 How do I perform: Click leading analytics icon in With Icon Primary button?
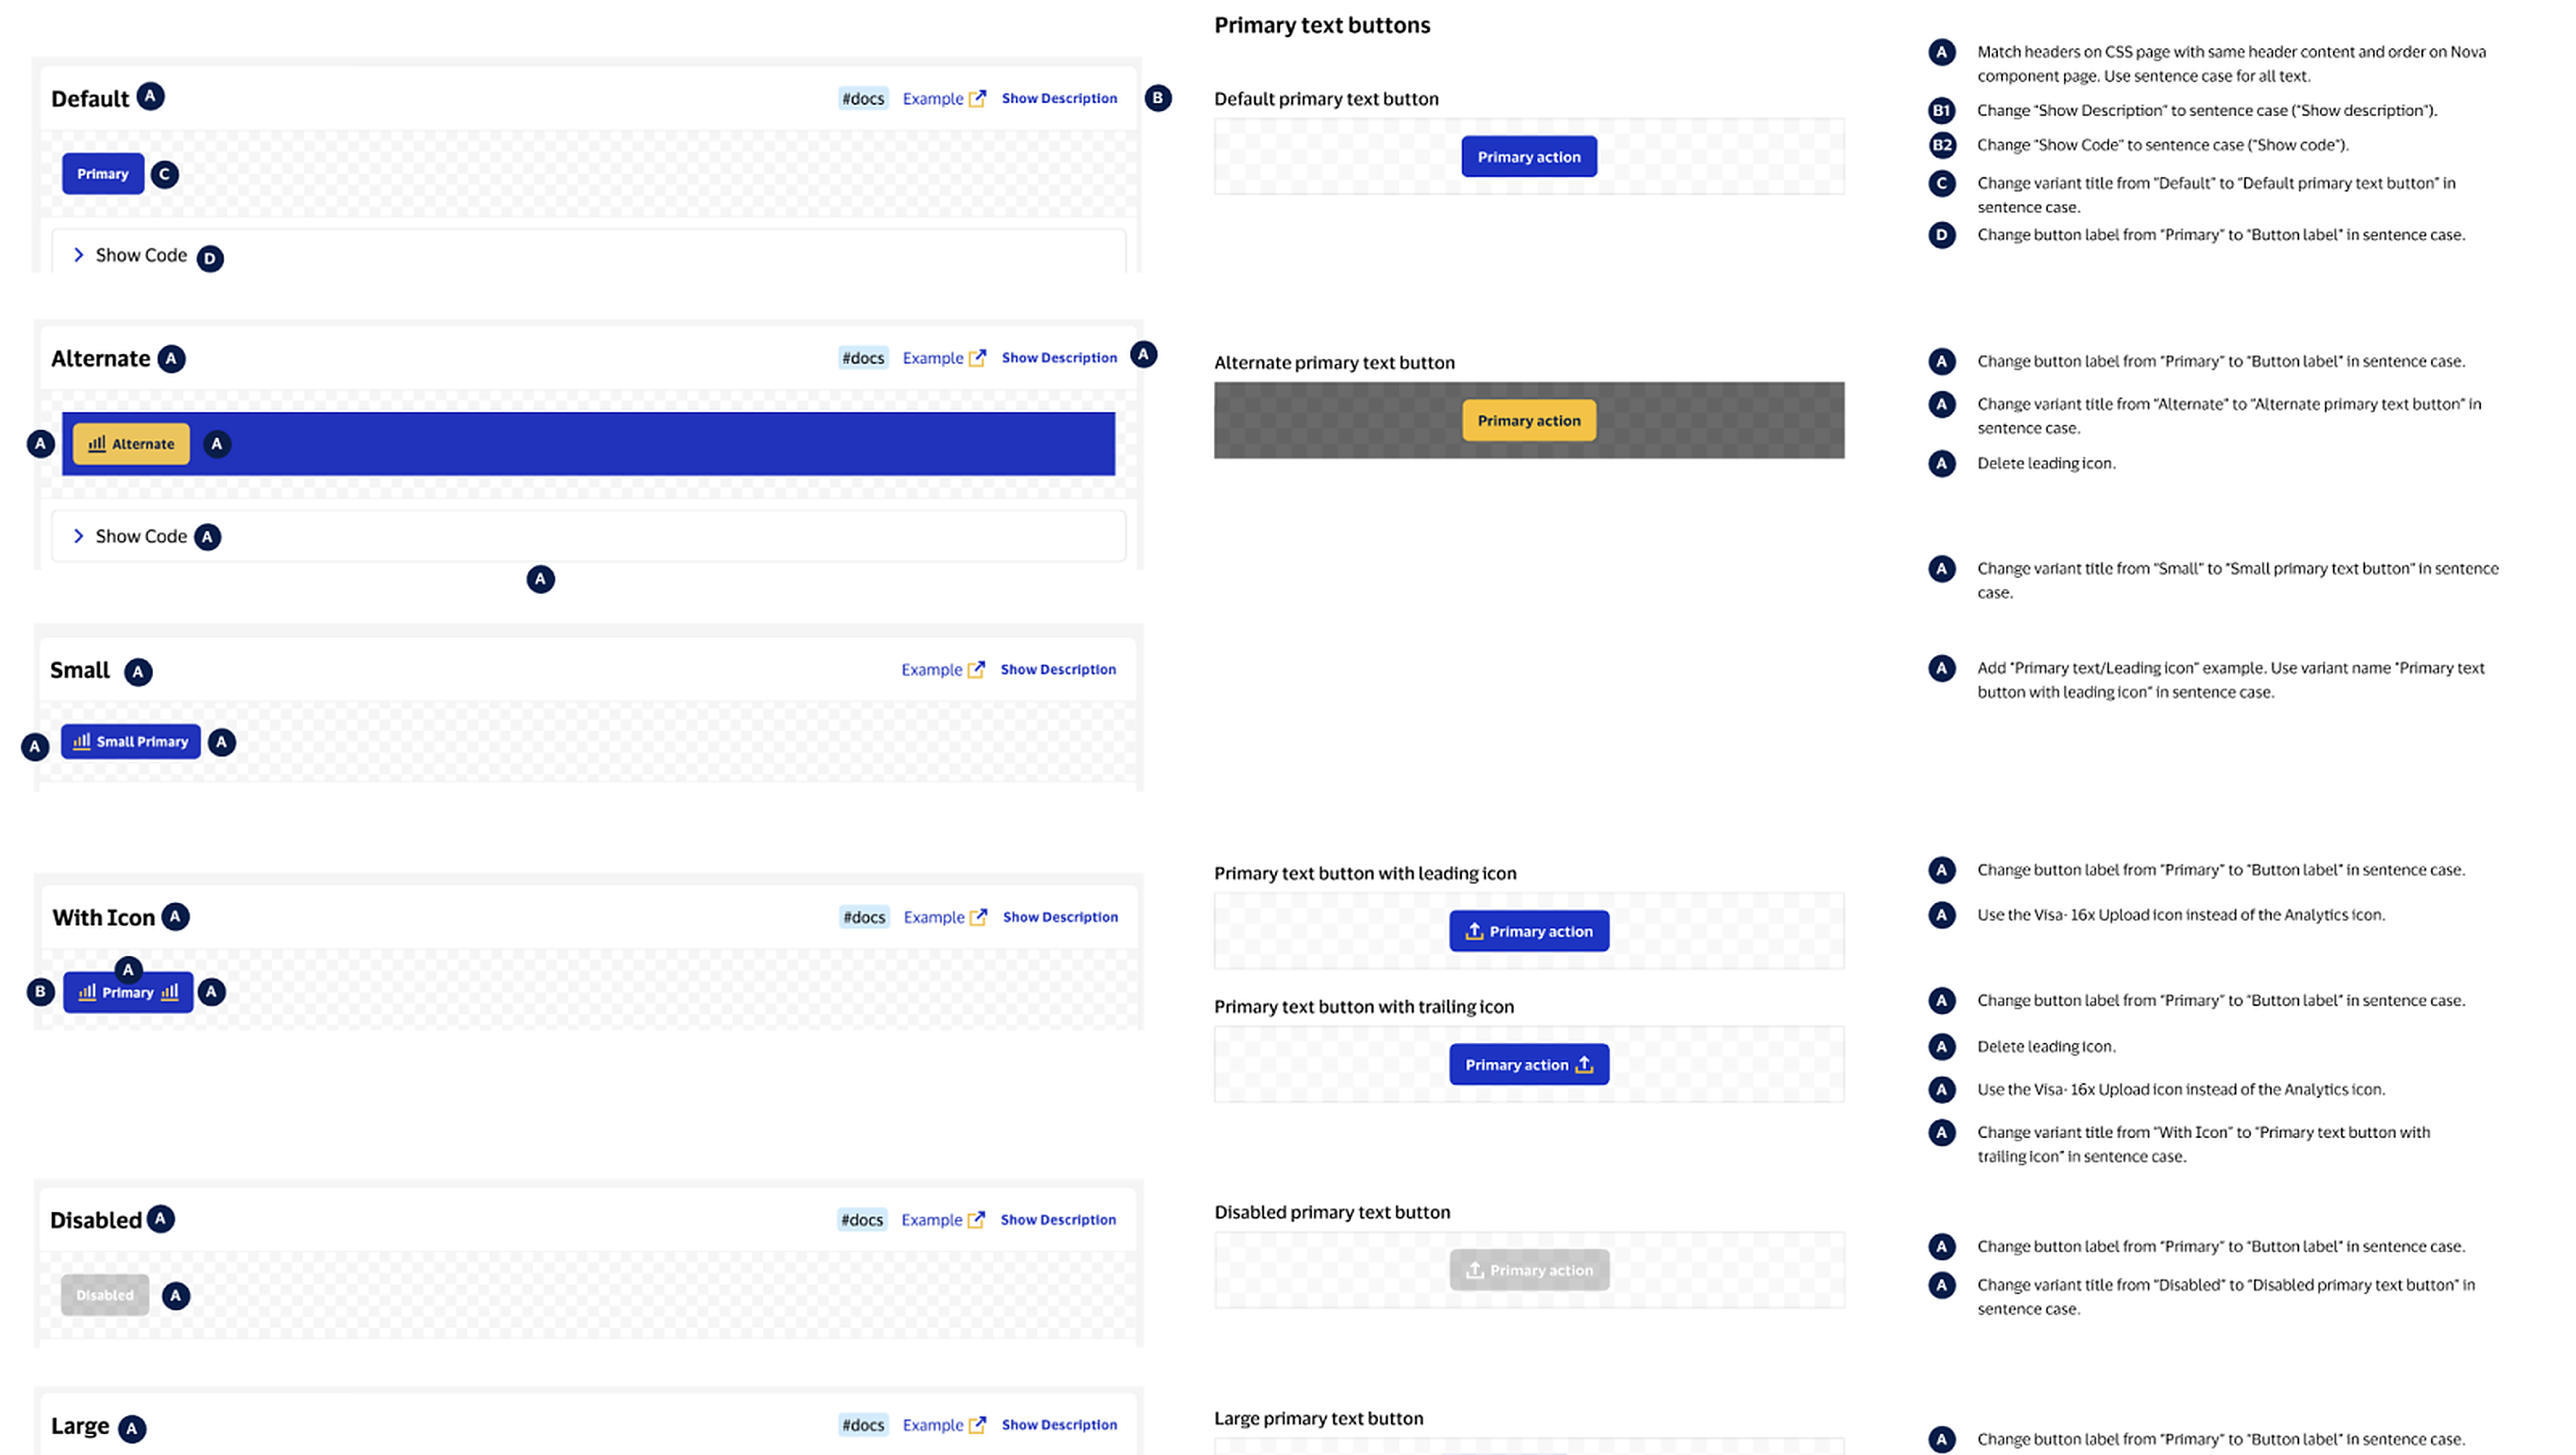[87, 993]
